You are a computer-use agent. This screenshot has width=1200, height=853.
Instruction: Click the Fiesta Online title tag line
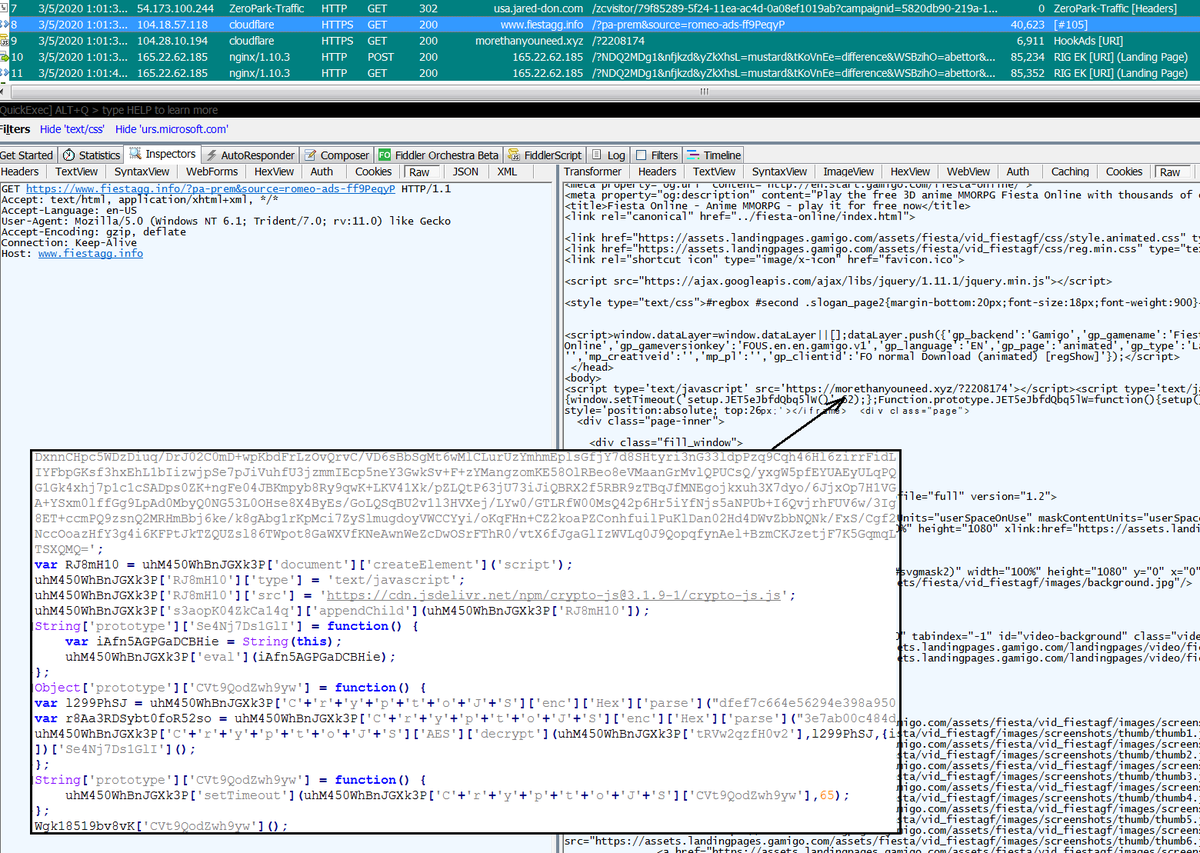tap(756, 206)
